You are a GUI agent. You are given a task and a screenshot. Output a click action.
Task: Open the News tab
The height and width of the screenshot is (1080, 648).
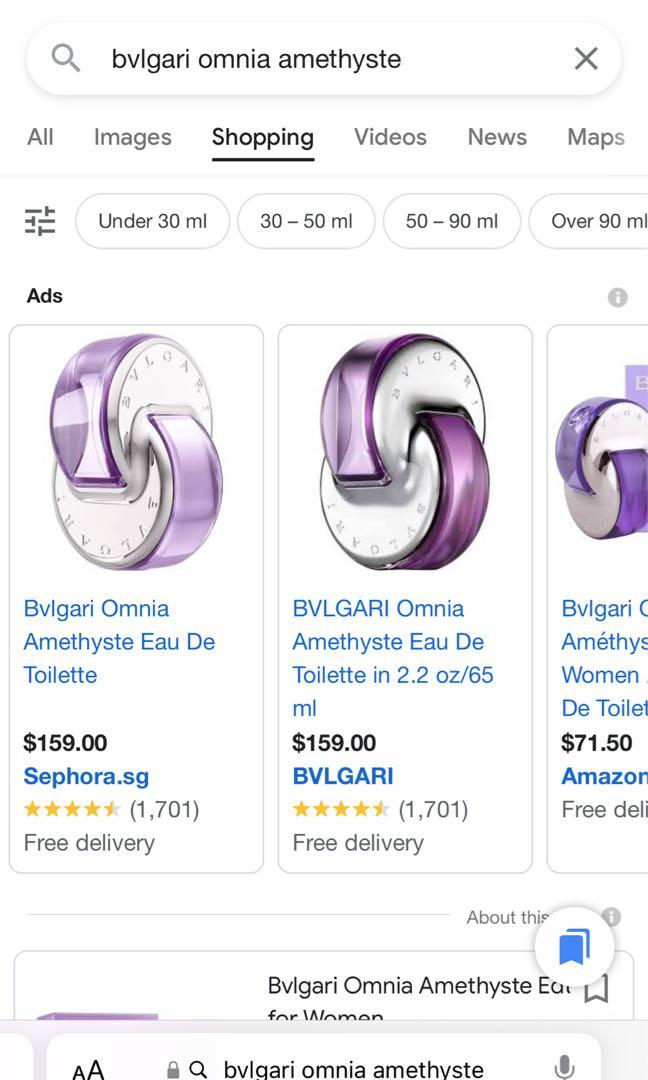tap(497, 137)
